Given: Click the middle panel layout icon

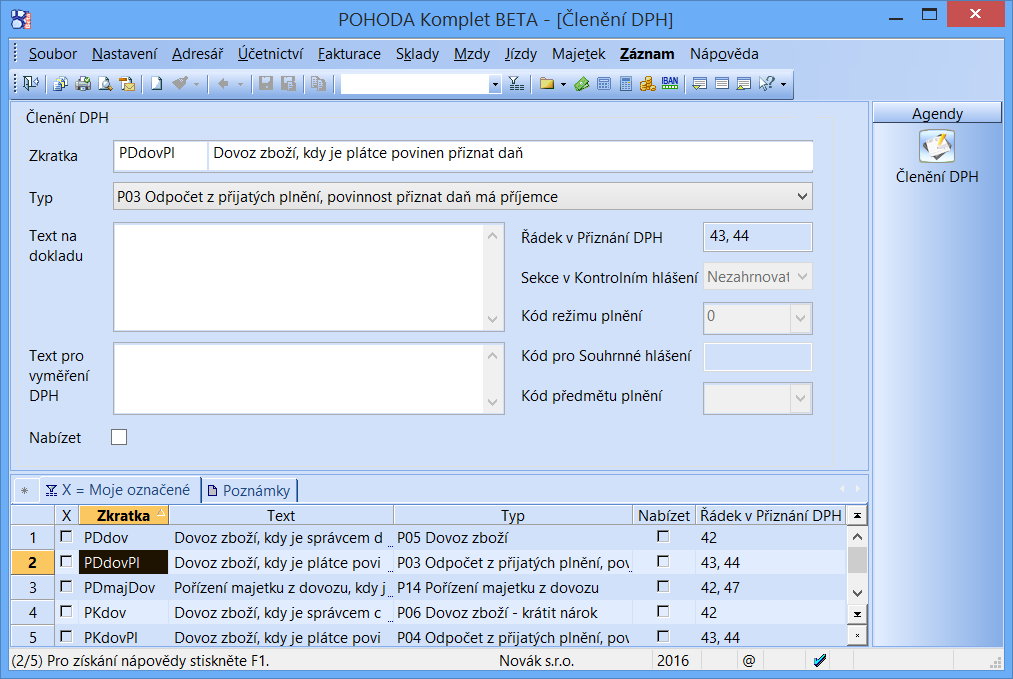Looking at the screenshot, I should click(x=722, y=83).
